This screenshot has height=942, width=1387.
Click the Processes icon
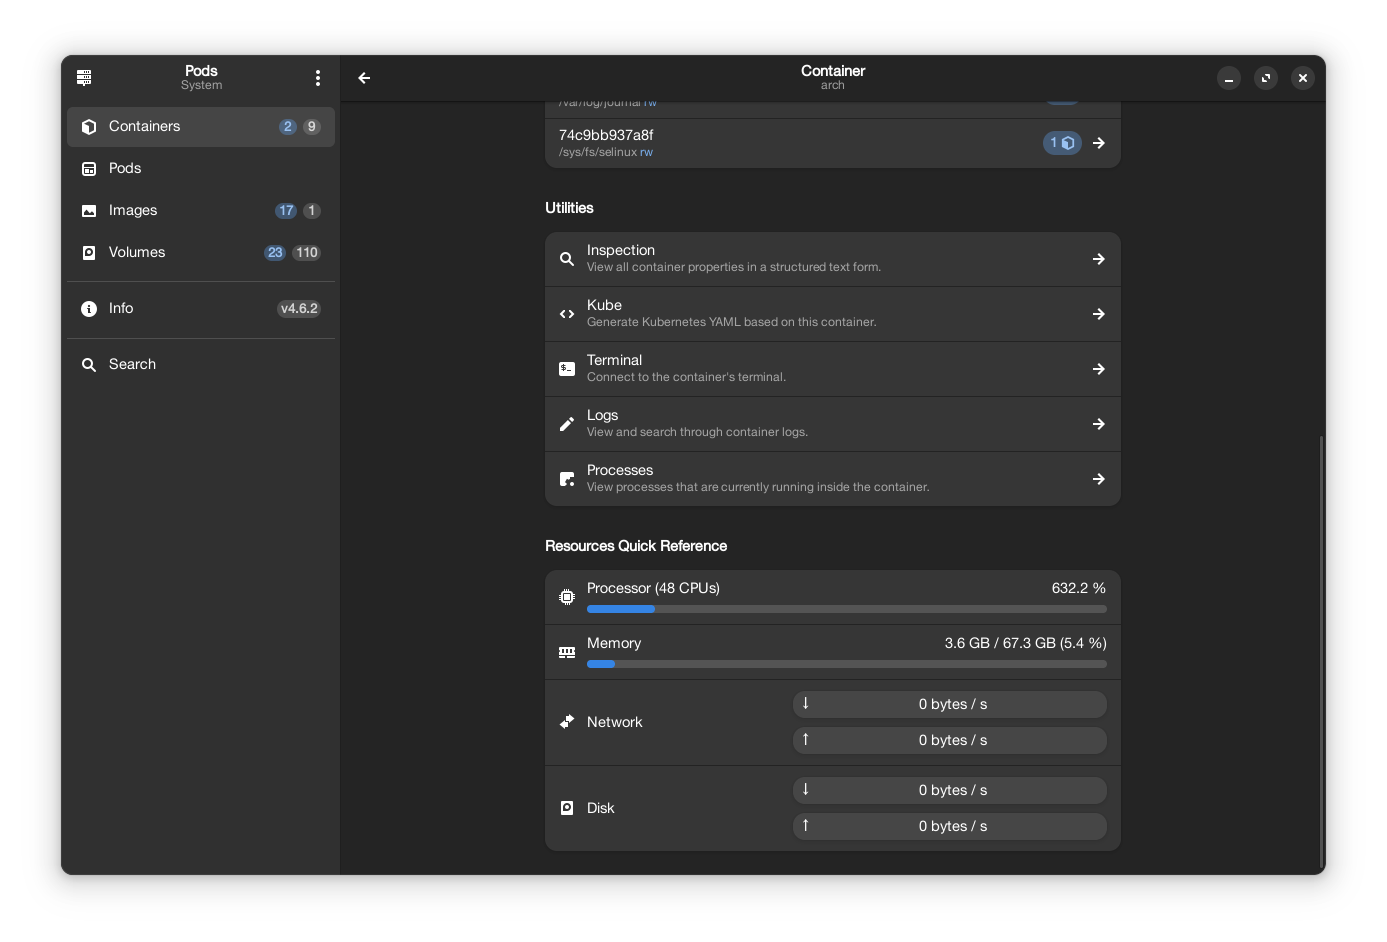click(x=567, y=479)
